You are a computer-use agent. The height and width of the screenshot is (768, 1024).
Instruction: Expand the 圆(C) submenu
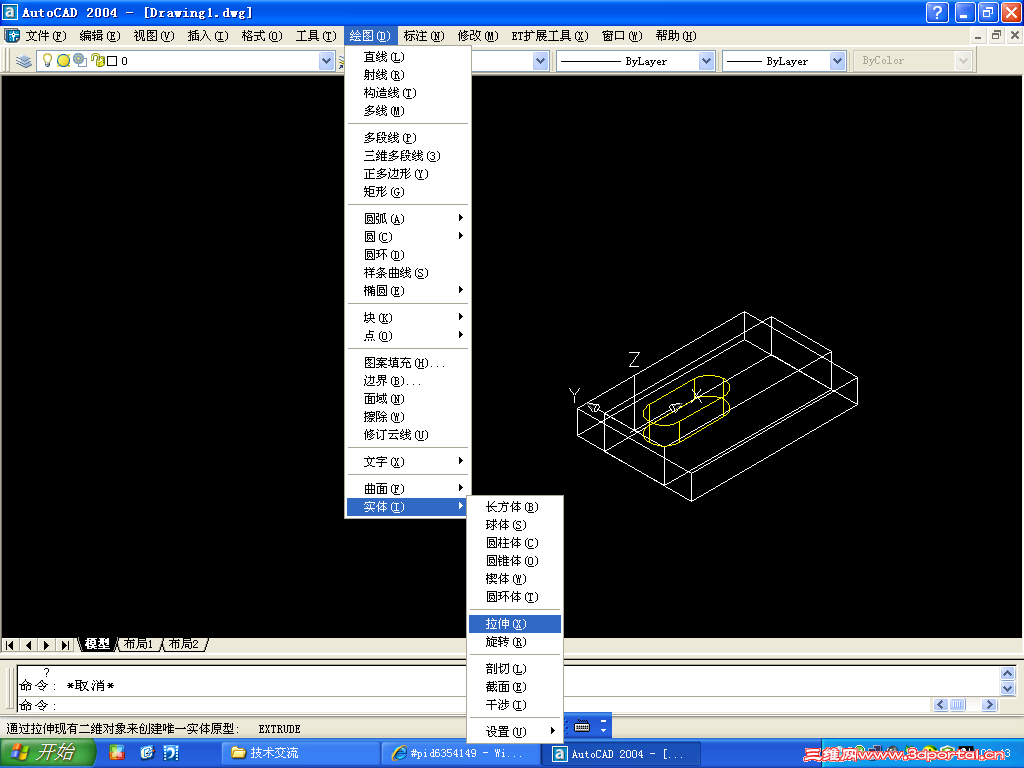pyautogui.click(x=408, y=236)
